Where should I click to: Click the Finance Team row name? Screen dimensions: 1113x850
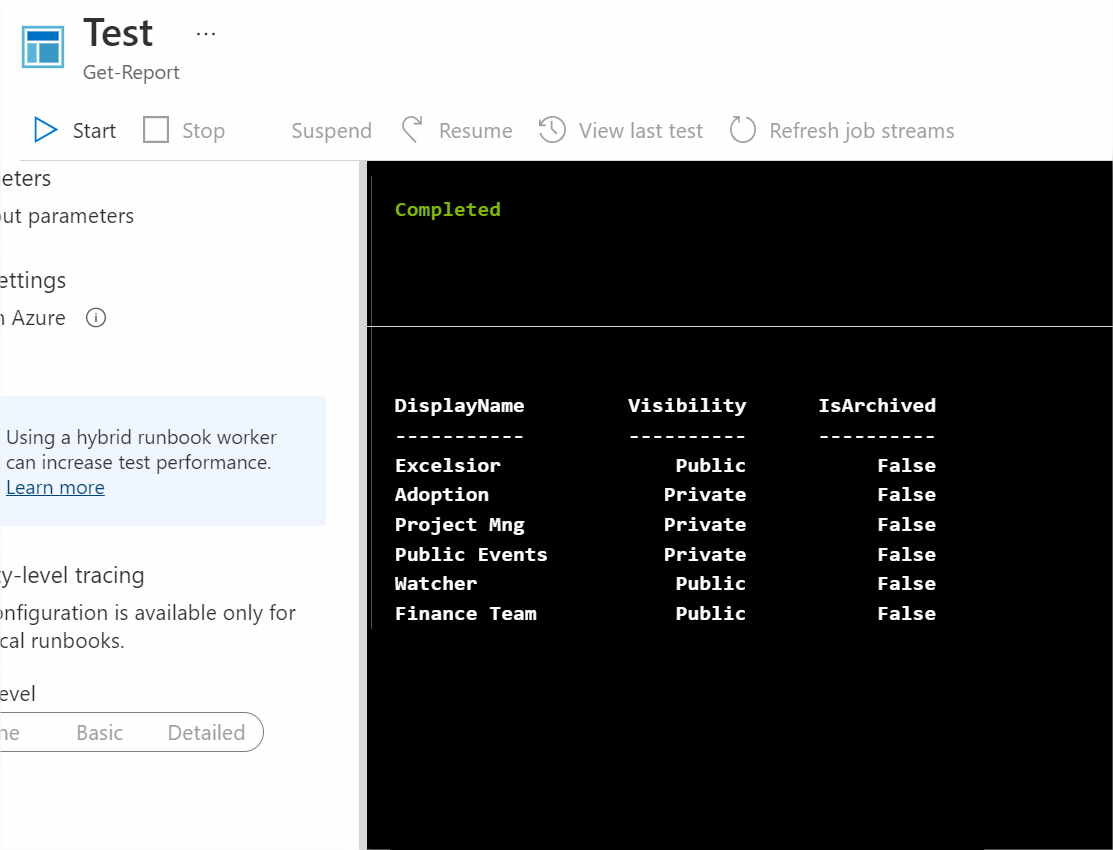(x=466, y=614)
